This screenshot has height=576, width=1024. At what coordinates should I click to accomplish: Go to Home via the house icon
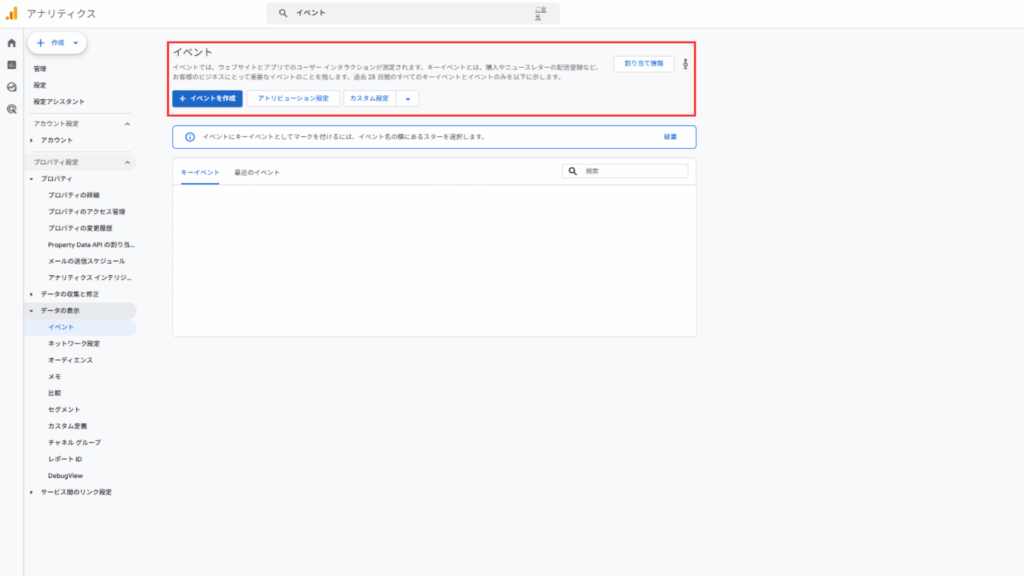(x=11, y=43)
